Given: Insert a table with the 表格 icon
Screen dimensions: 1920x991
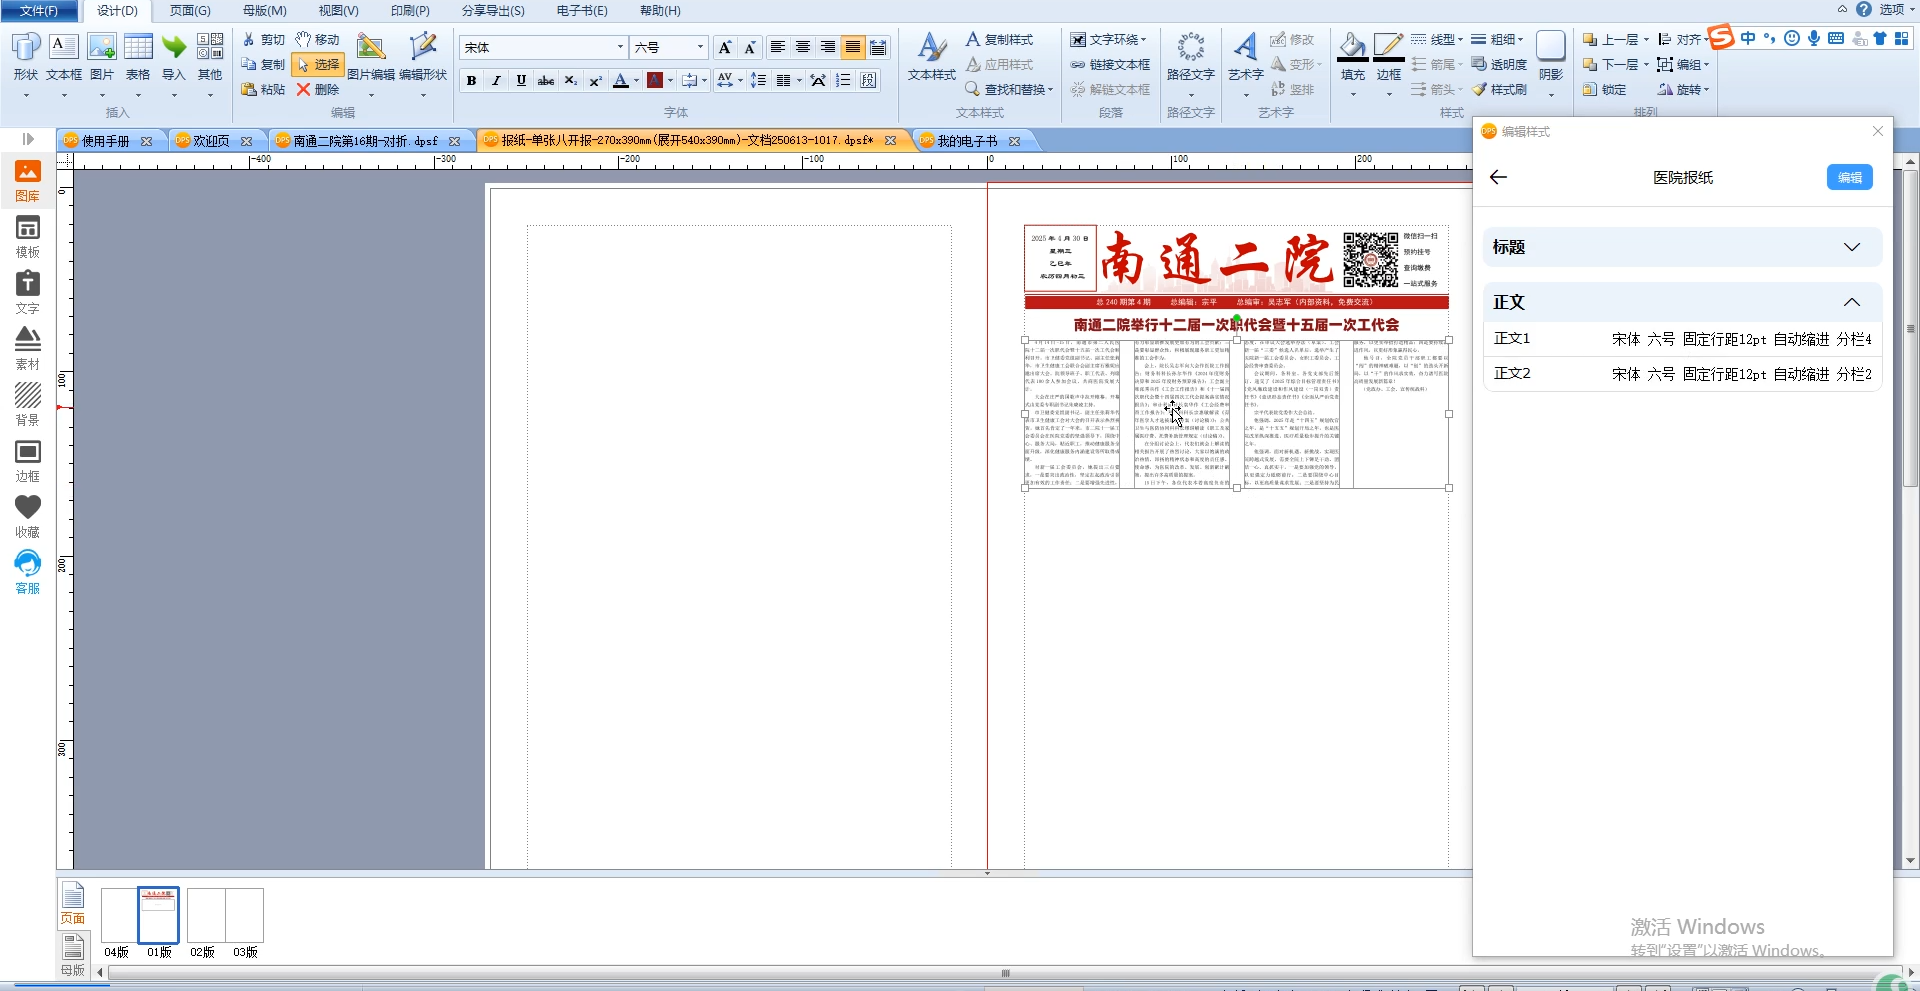Looking at the screenshot, I should pos(138,57).
